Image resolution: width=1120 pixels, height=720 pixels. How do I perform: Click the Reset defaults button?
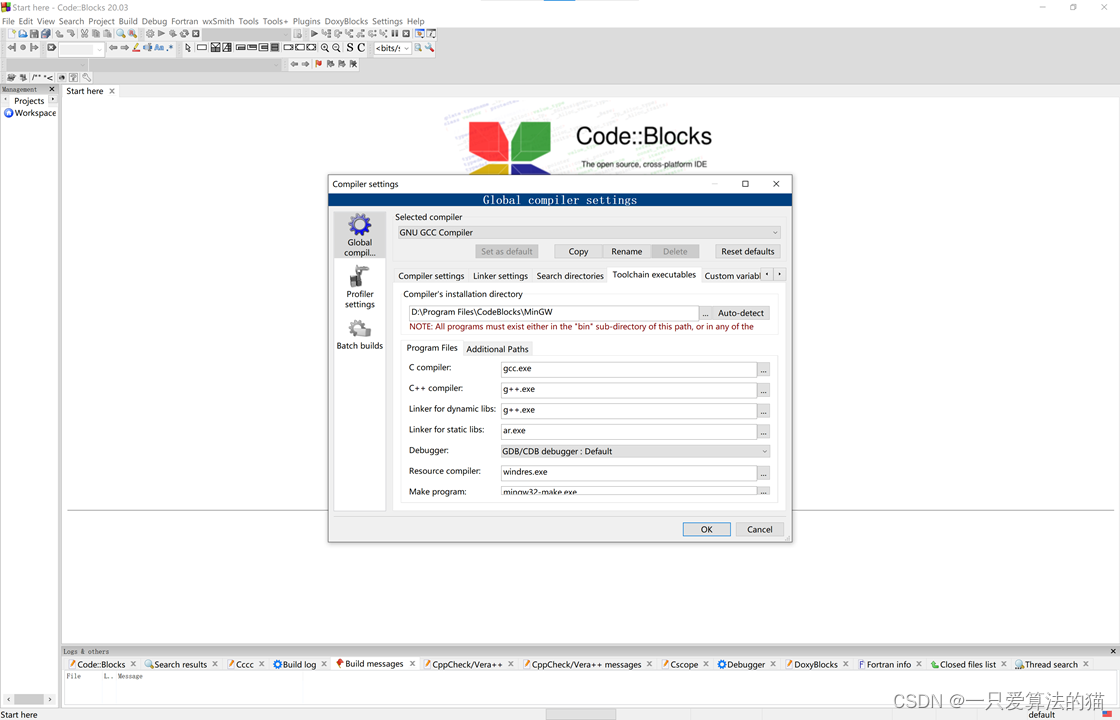pos(747,251)
